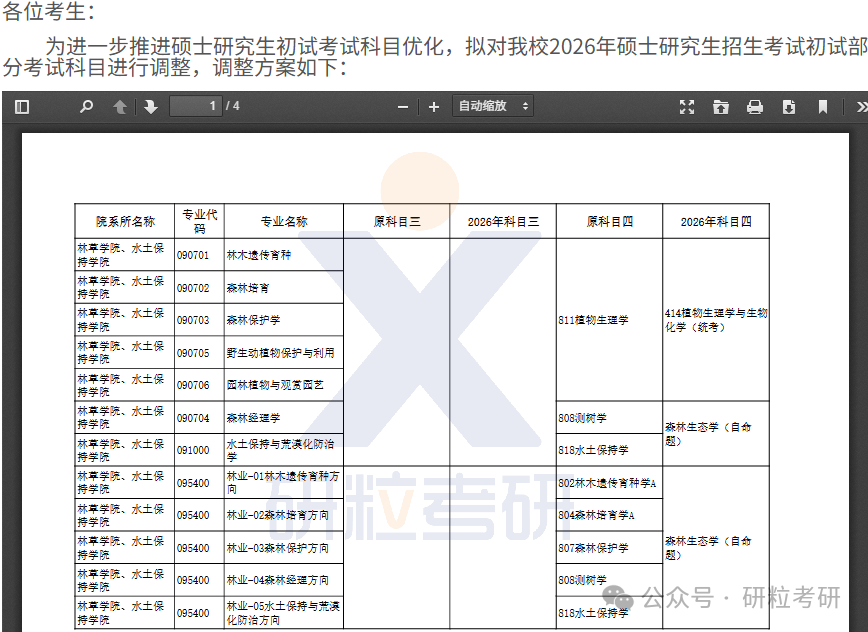The image size is (868, 632).
Task: Click the 原科目三 column header
Action: 397,221
